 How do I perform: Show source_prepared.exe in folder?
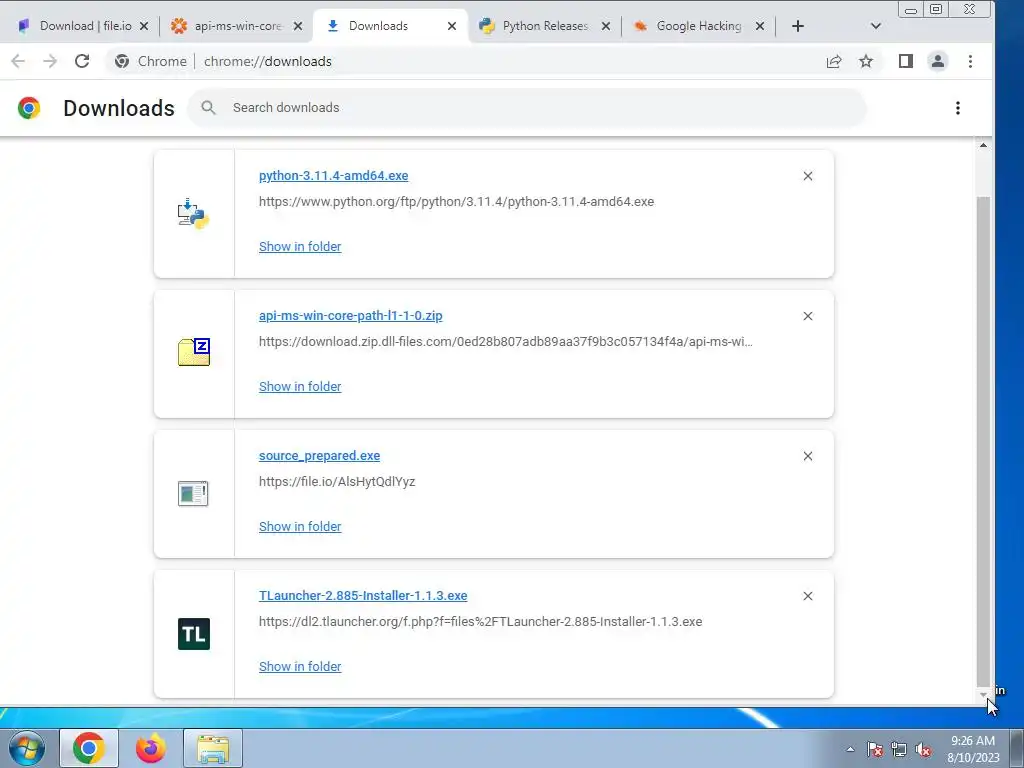(300, 526)
